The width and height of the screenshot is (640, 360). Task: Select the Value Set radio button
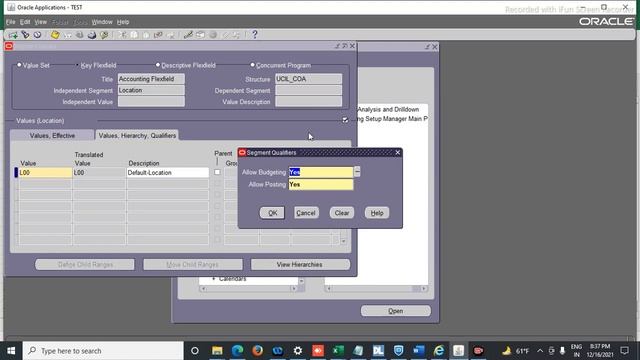point(19,65)
